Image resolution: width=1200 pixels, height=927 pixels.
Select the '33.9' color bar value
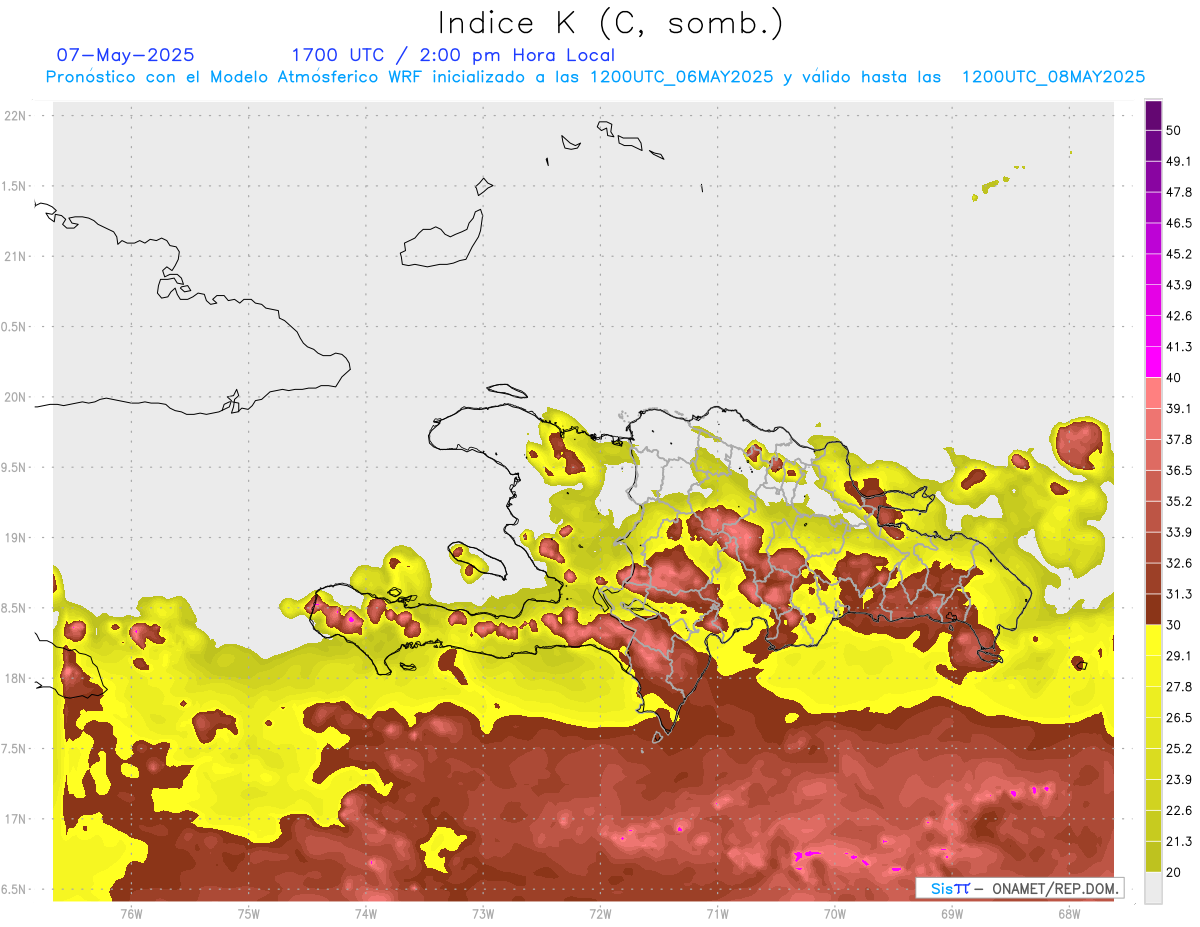1179,532
